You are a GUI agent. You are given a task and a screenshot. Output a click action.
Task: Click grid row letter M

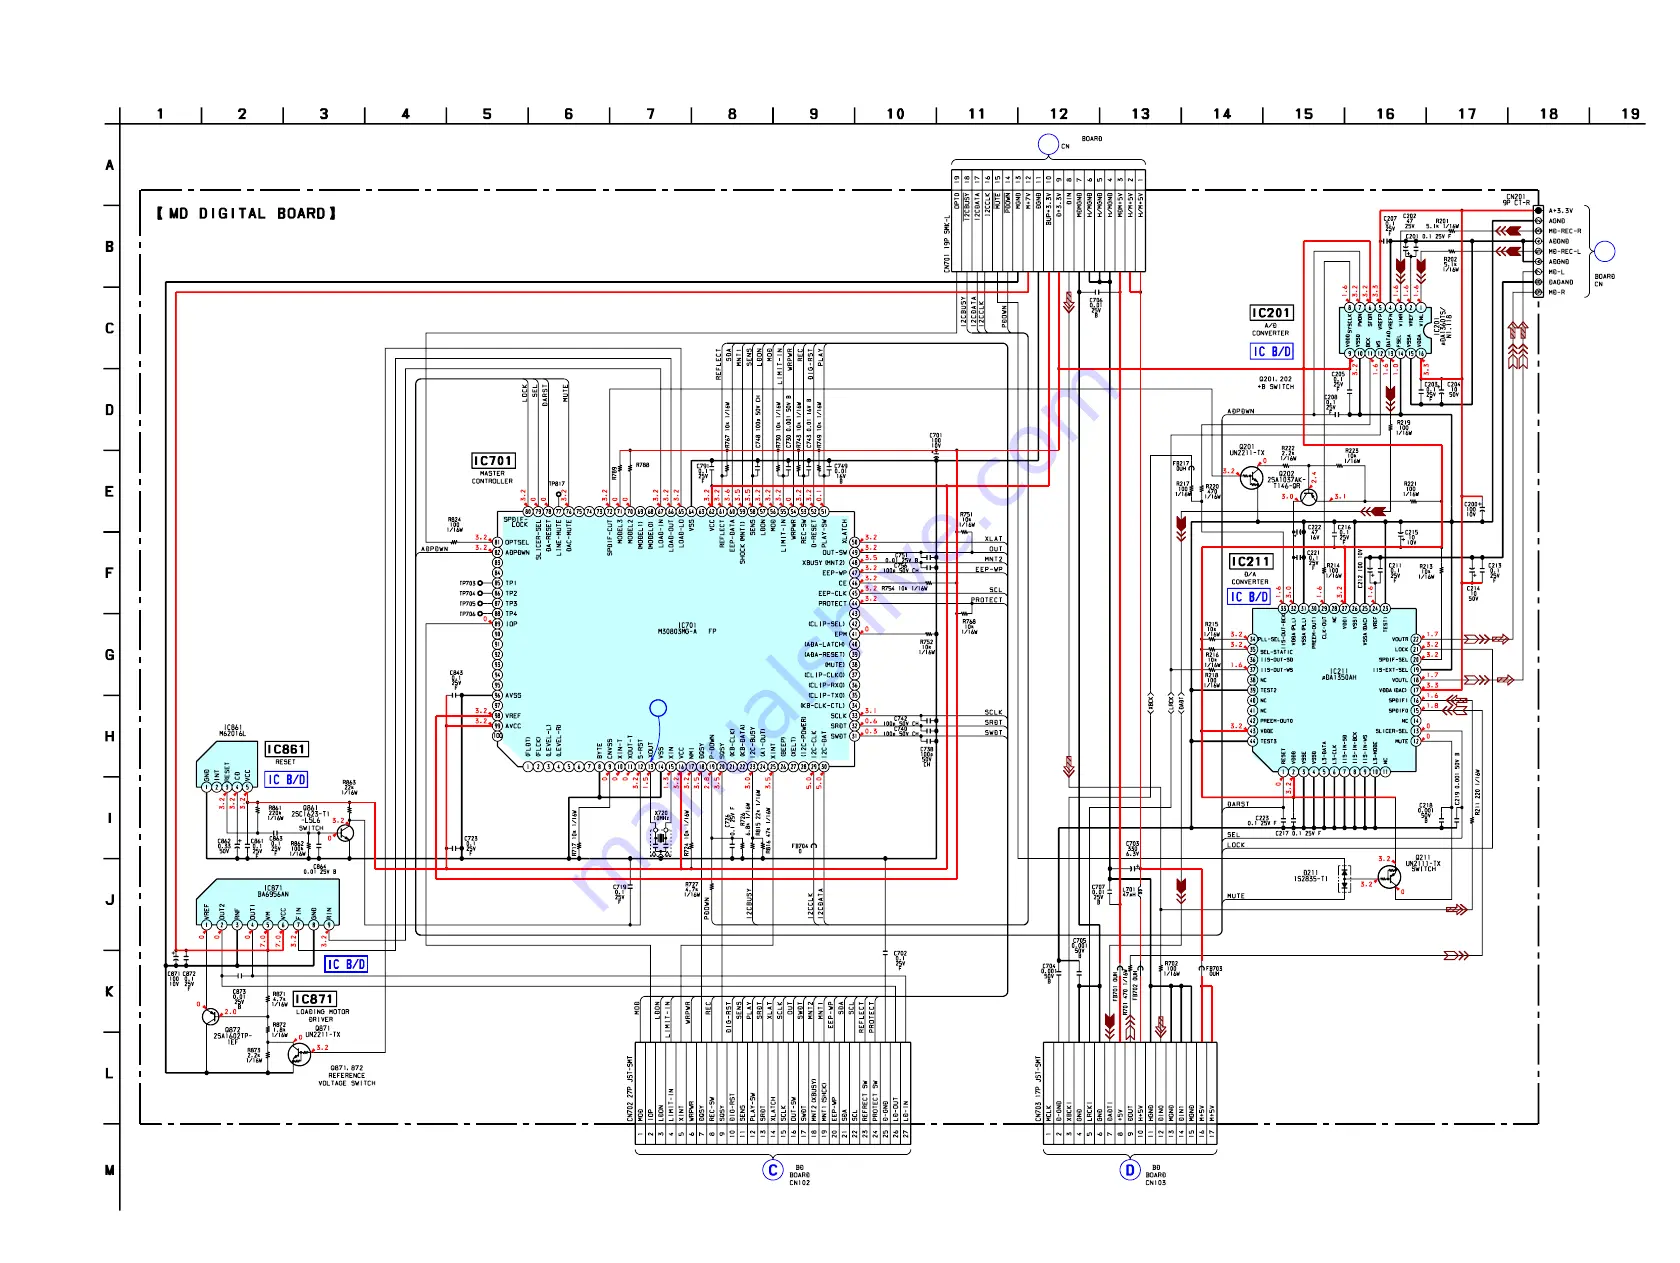tap(110, 1170)
